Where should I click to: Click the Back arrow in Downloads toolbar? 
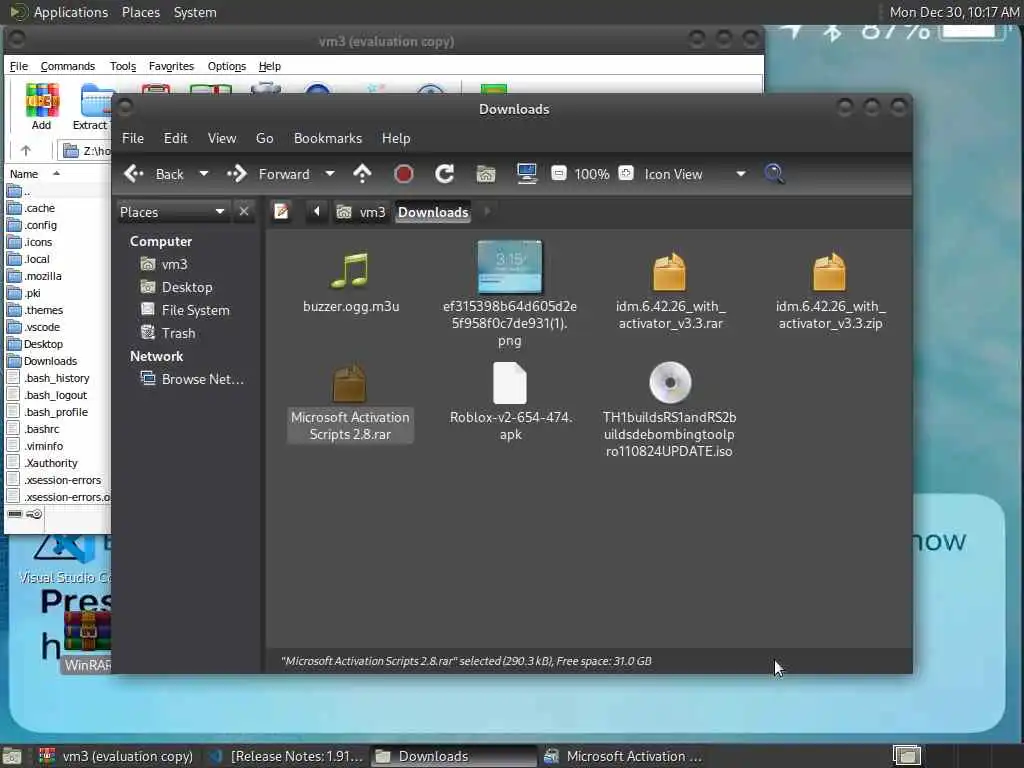click(134, 174)
